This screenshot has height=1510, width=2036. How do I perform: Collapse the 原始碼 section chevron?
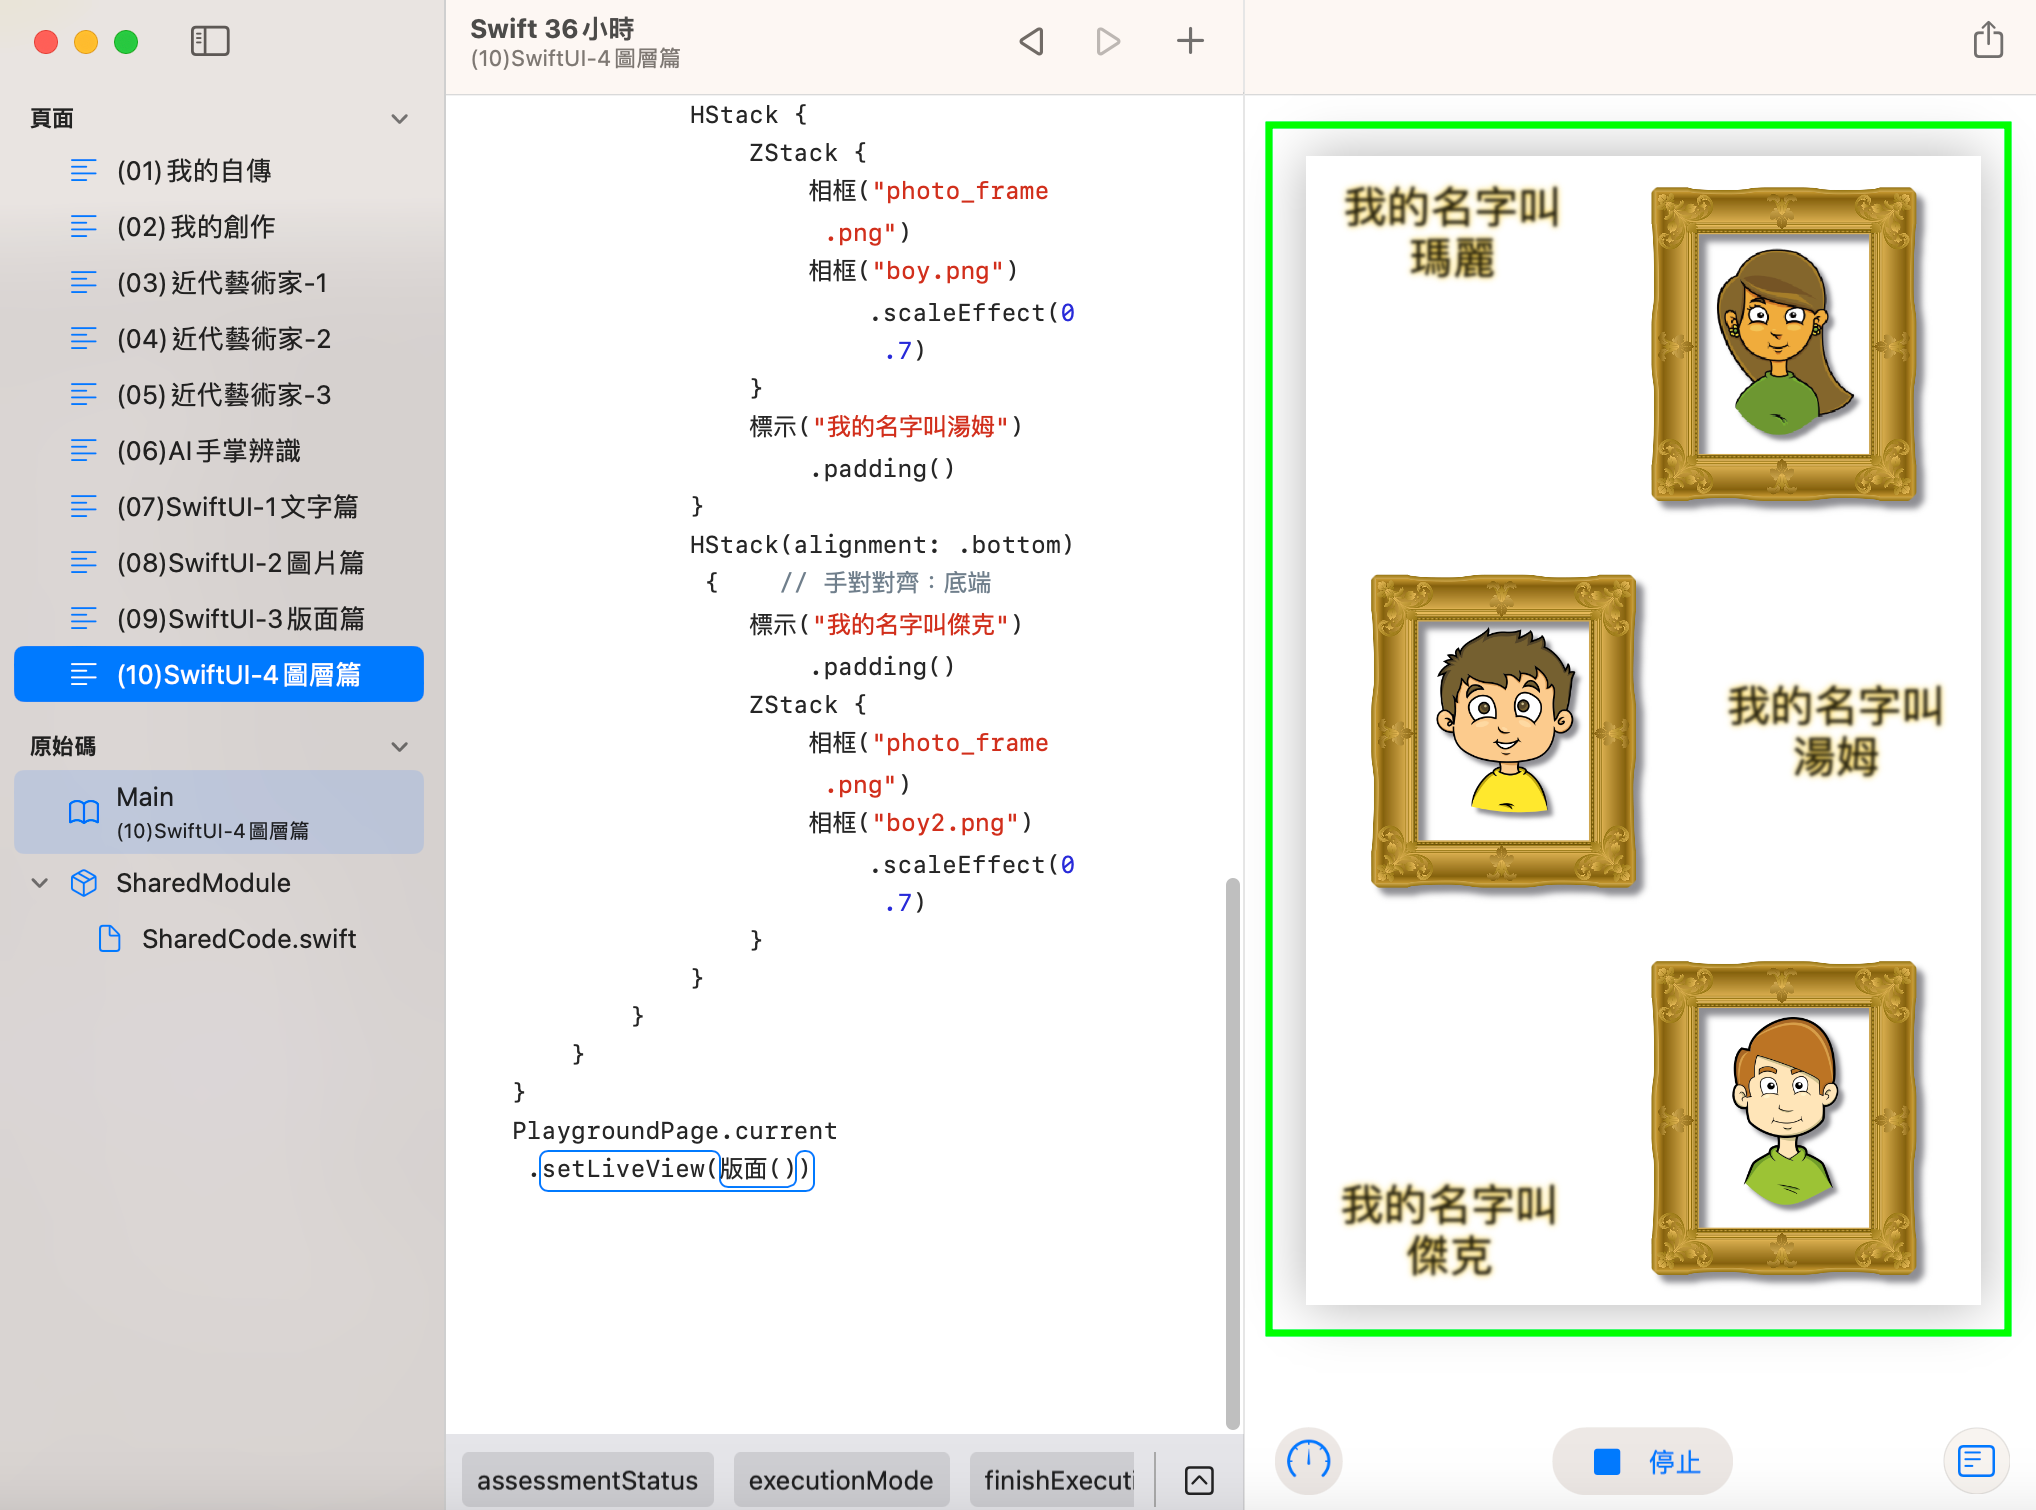[400, 747]
